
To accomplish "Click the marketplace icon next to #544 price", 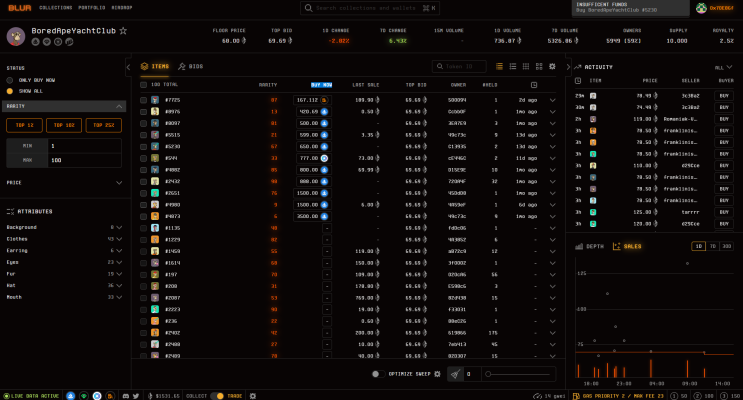I will pyautogui.click(x=325, y=158).
